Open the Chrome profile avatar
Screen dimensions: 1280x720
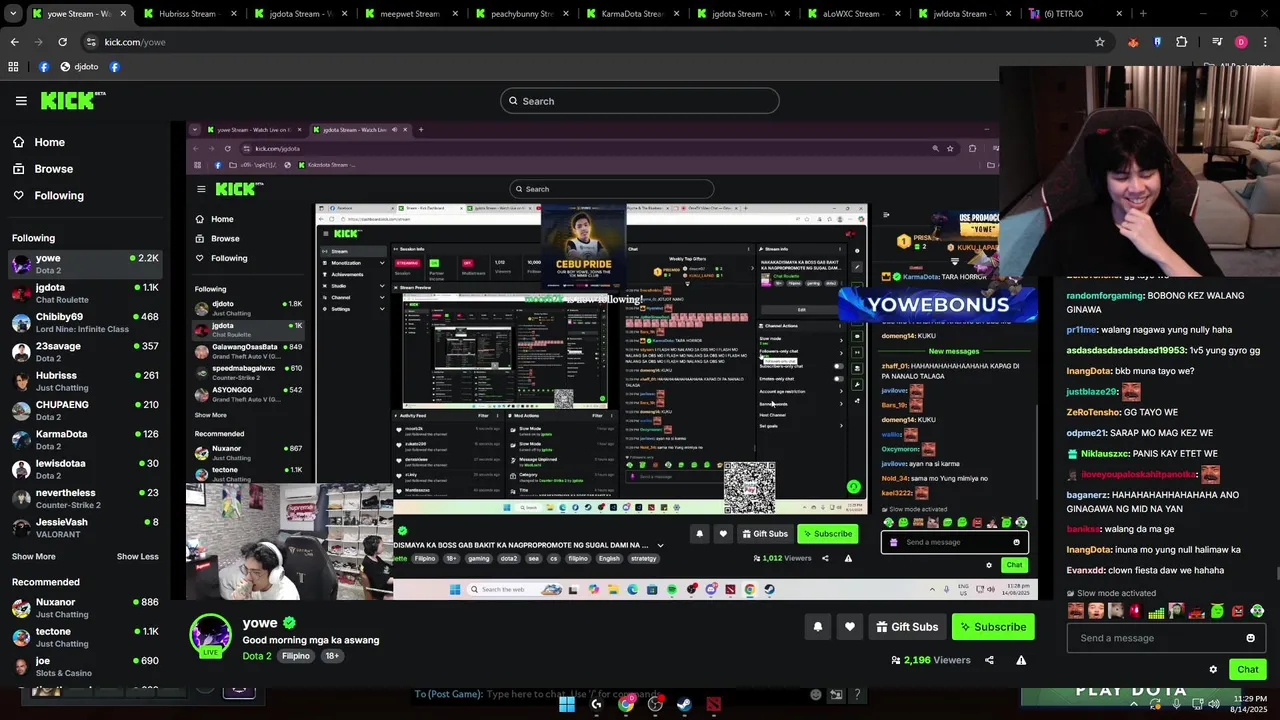tap(1241, 42)
